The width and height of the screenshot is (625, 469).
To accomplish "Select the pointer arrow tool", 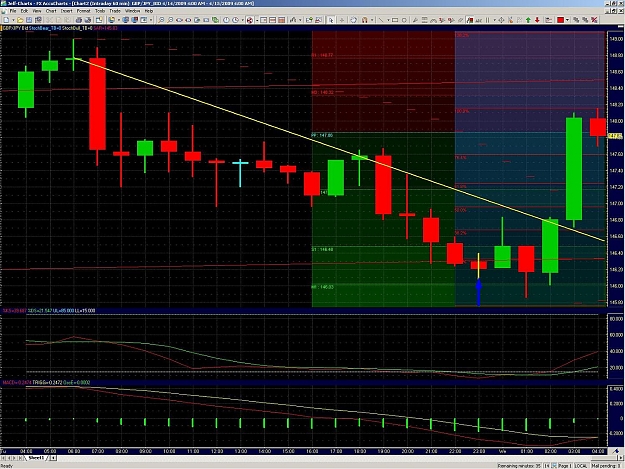I will [331, 20].
